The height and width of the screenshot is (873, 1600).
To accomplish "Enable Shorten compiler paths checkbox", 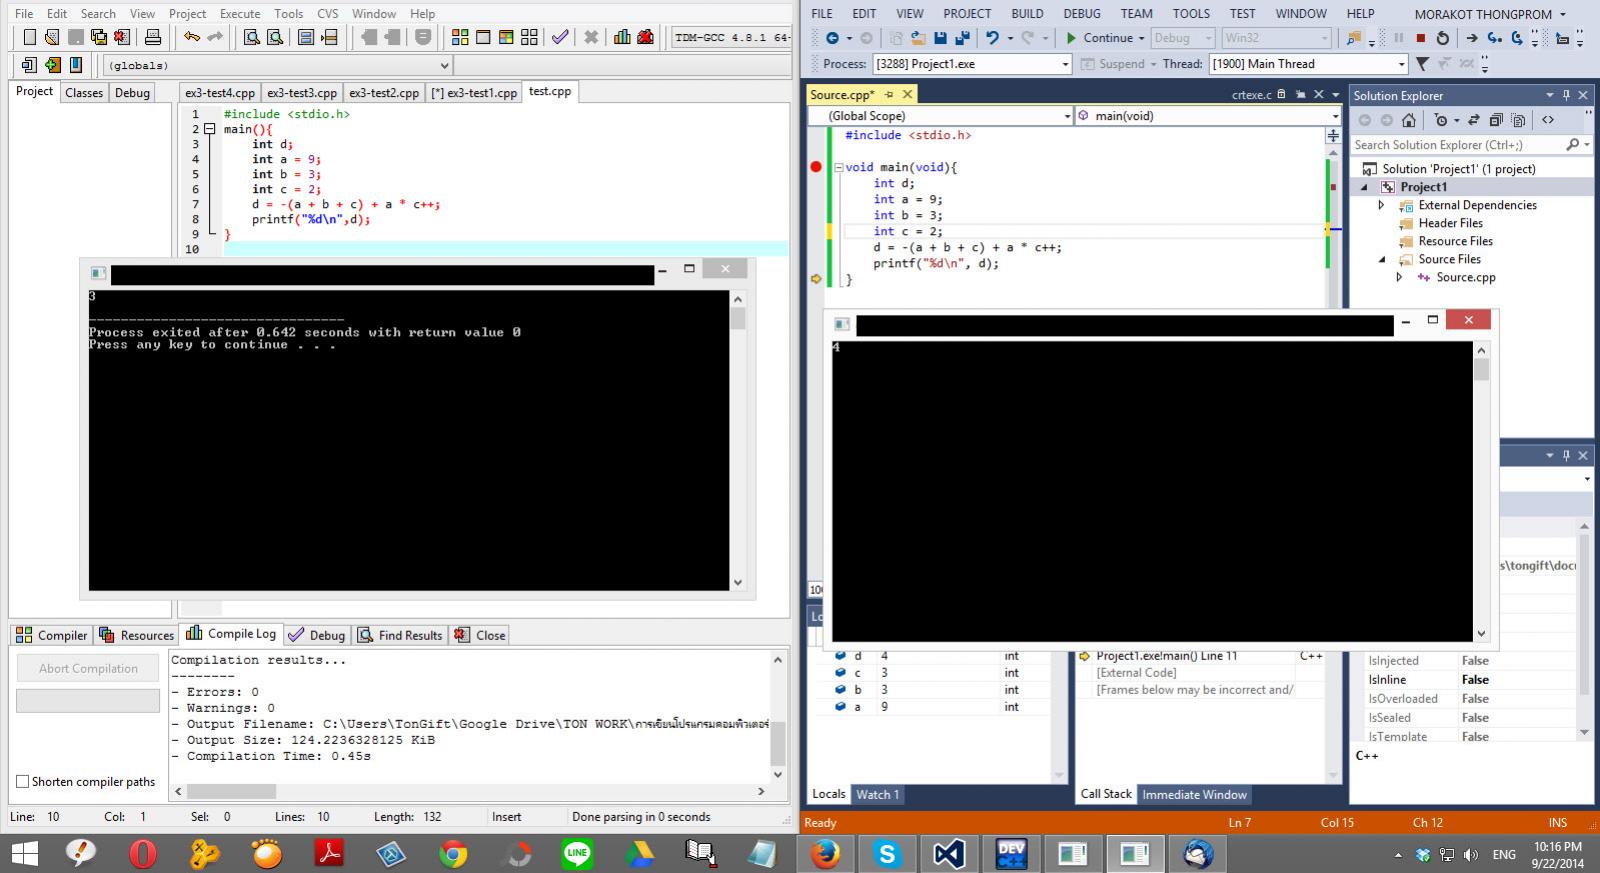I will coord(23,782).
